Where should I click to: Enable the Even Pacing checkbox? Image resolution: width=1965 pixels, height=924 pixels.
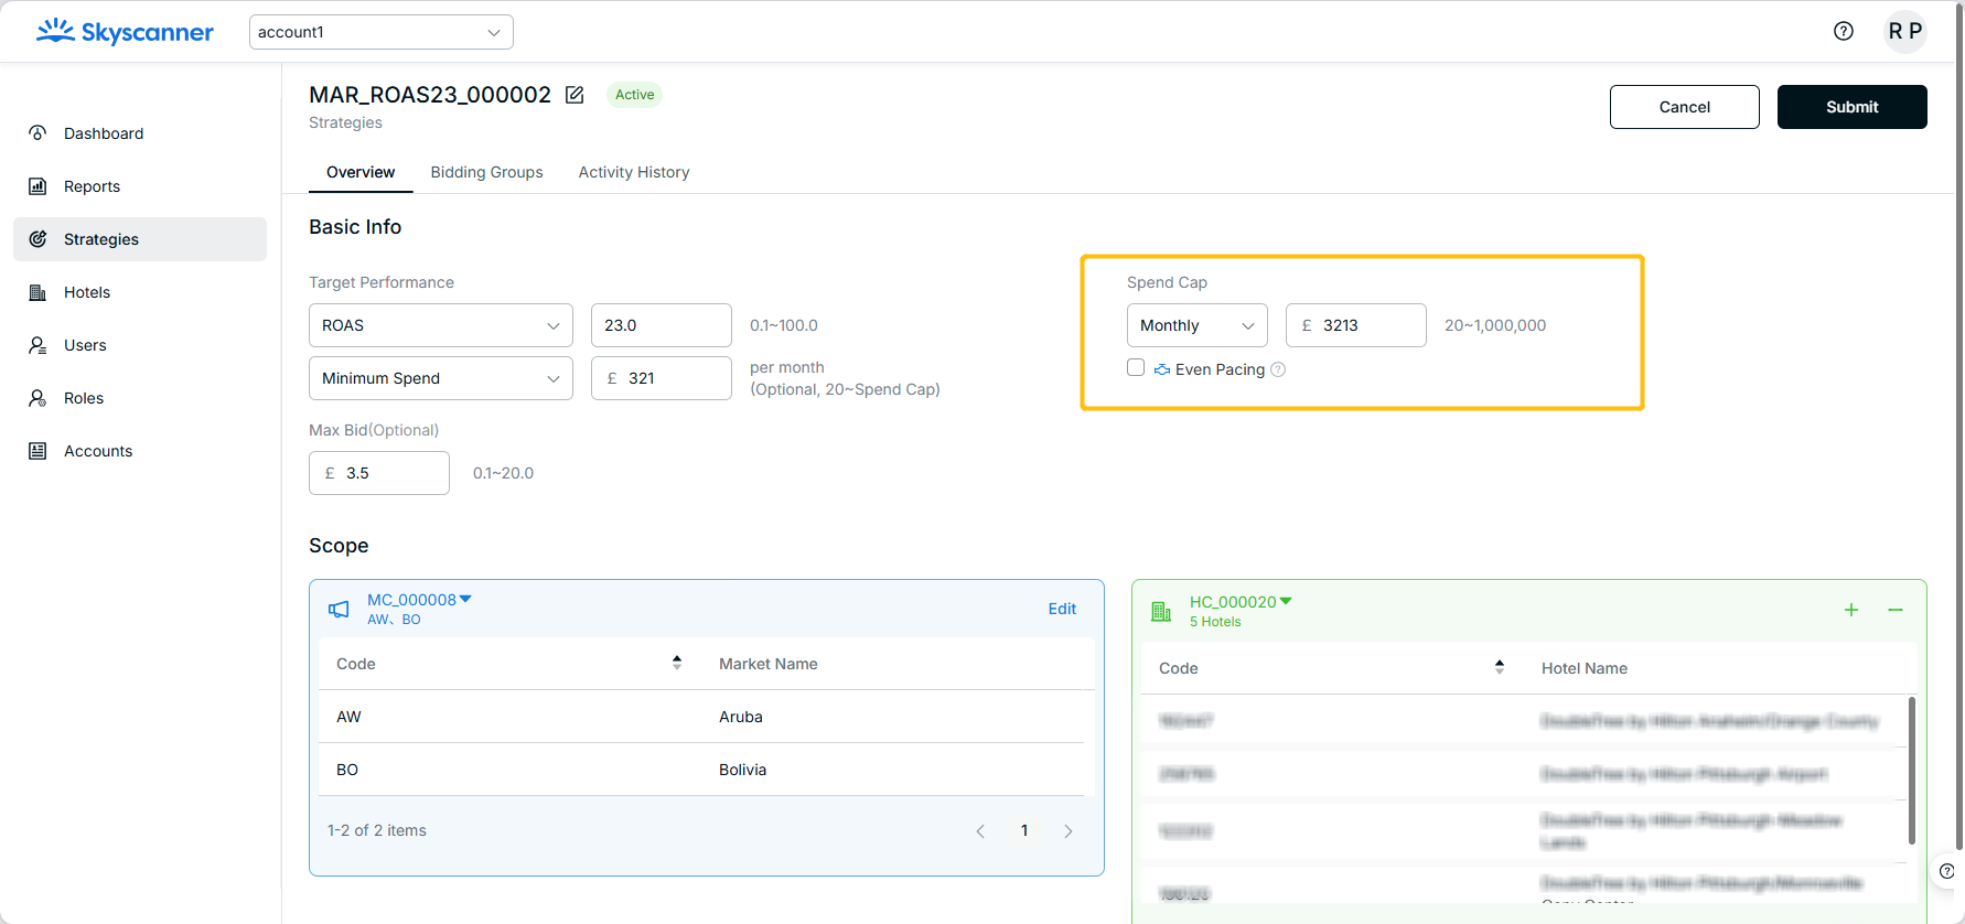coord(1136,368)
